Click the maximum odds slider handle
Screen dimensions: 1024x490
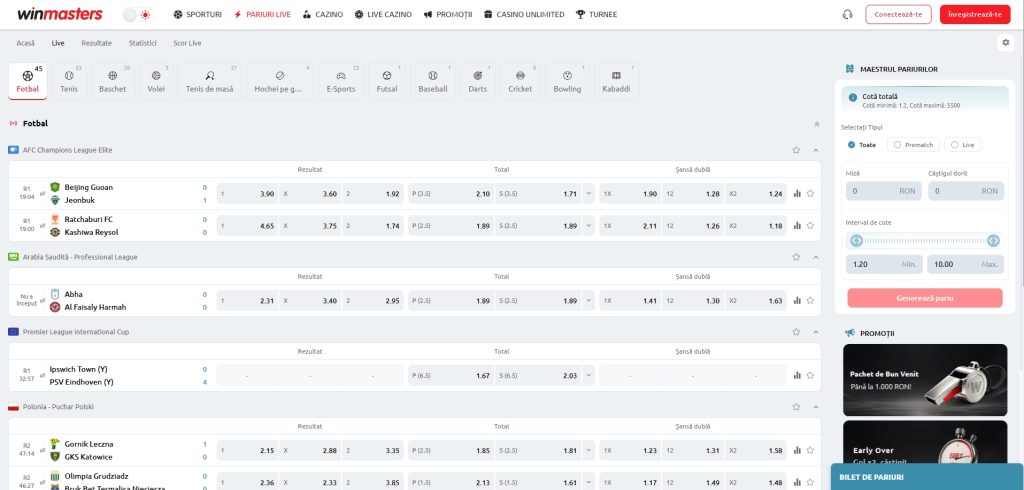(993, 241)
